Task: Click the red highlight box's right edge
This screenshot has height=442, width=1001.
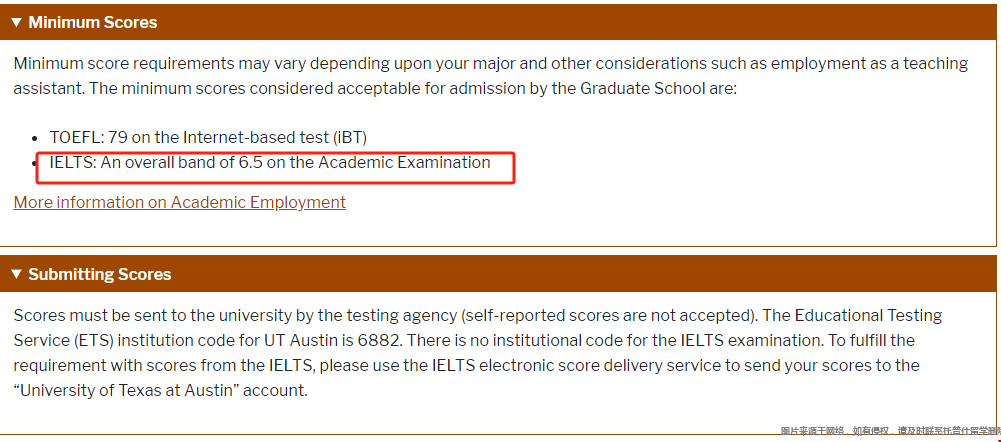Action: (x=514, y=168)
